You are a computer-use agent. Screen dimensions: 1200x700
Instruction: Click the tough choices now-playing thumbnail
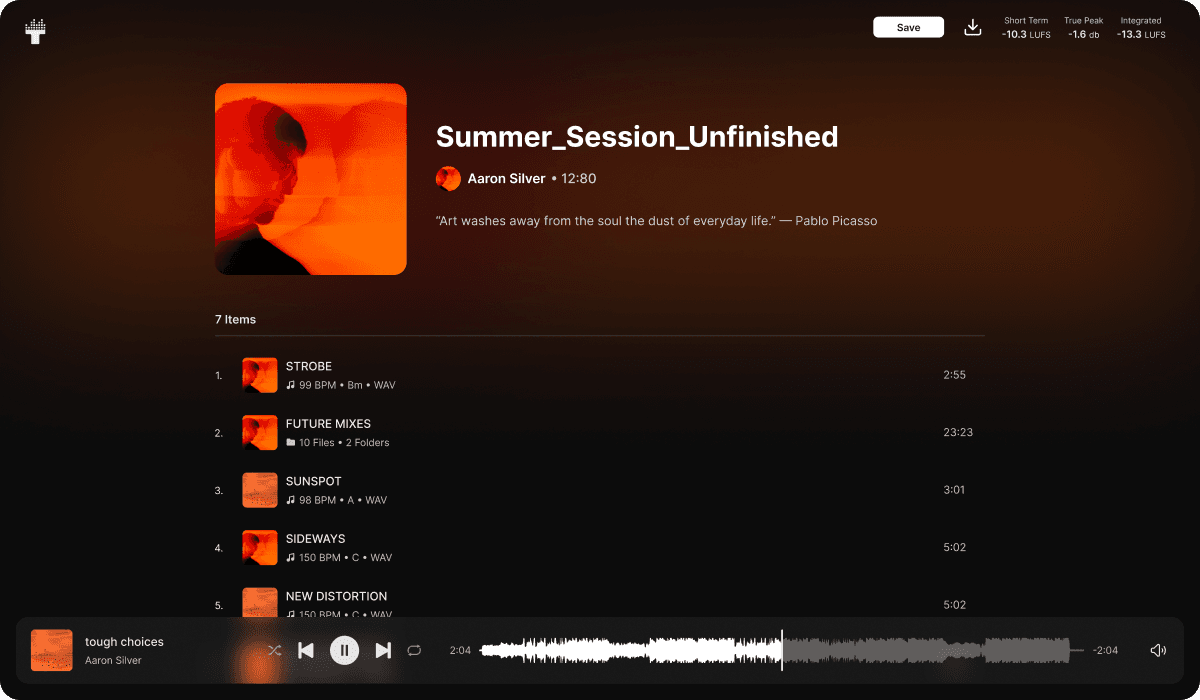tap(52, 650)
